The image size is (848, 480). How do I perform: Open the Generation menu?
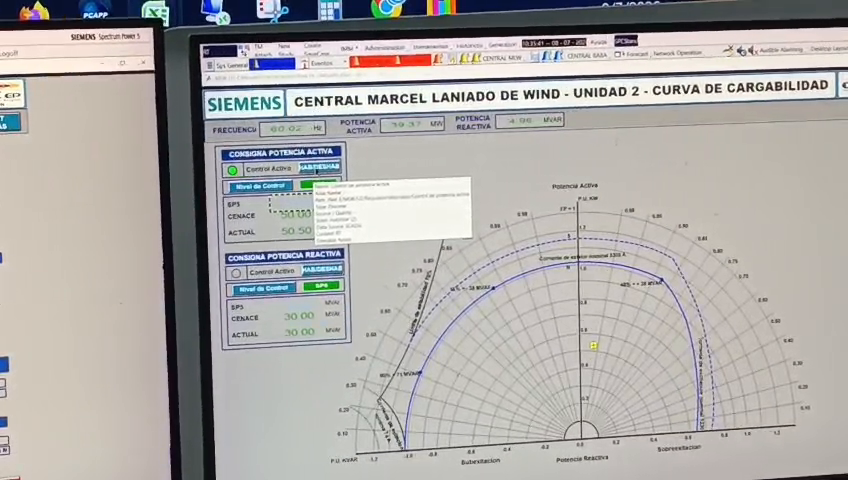(x=503, y=45)
